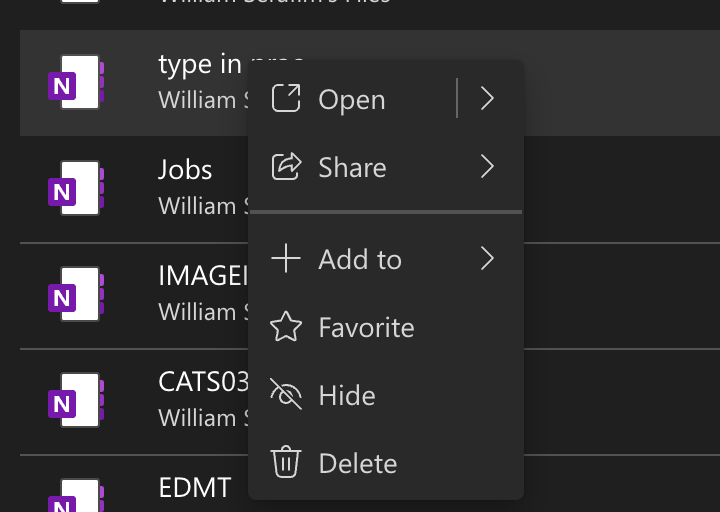
Task: Select Delete in the context menu
Action: (x=386, y=462)
